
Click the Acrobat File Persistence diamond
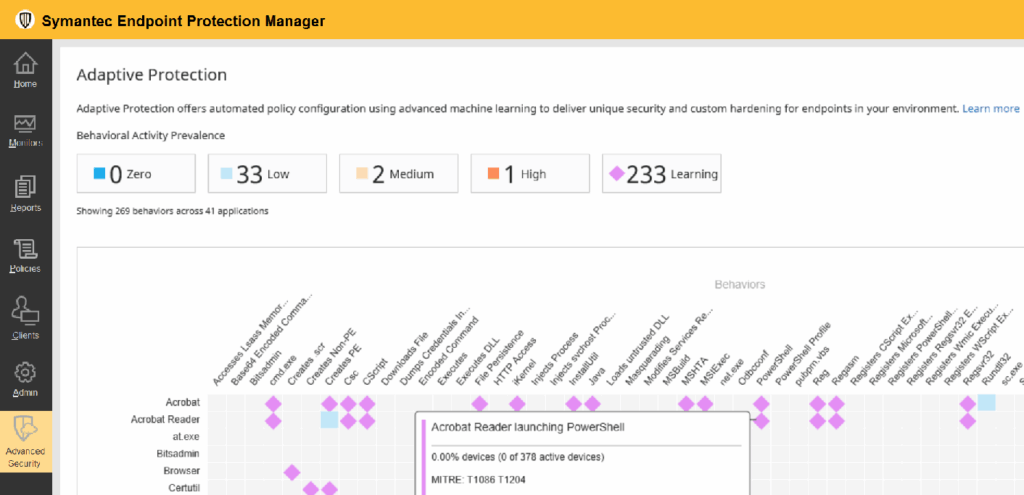pyautogui.click(x=479, y=404)
